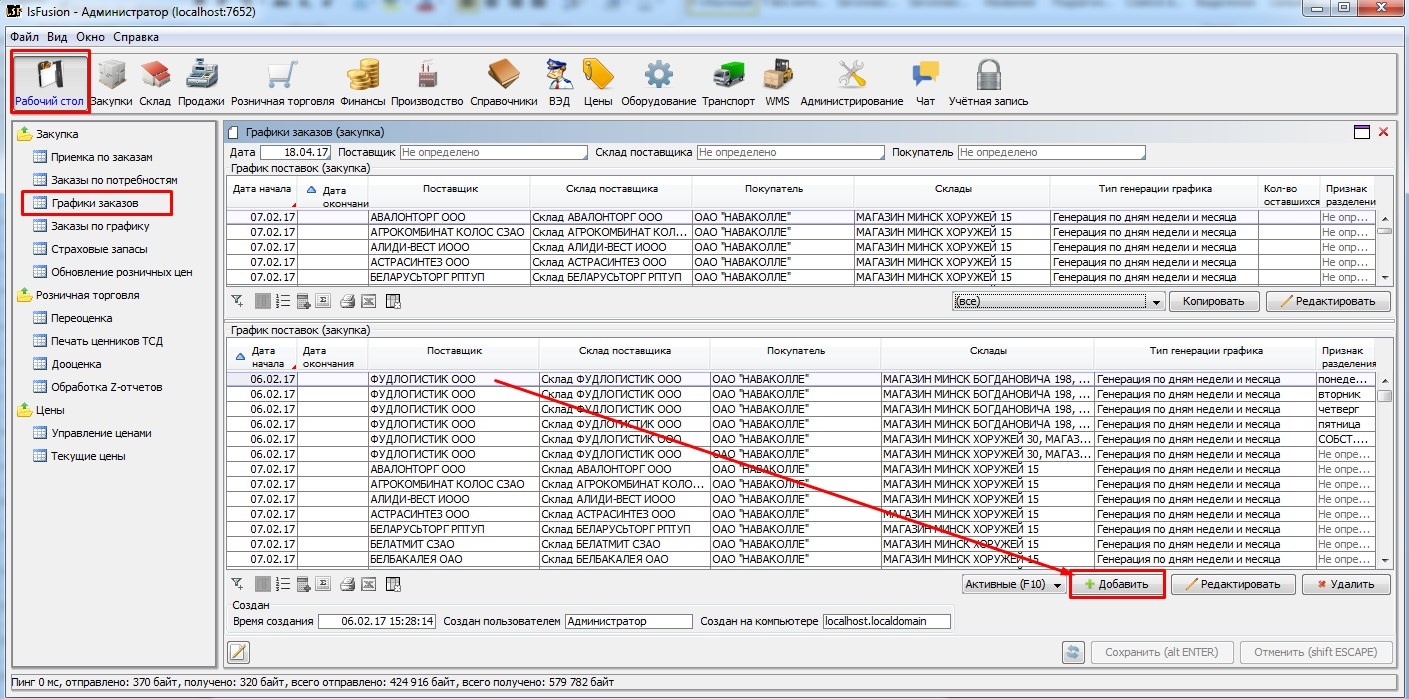The image size is (1409, 699).
Task: Select Заказы по графику in the left tree
Action: 100,226
